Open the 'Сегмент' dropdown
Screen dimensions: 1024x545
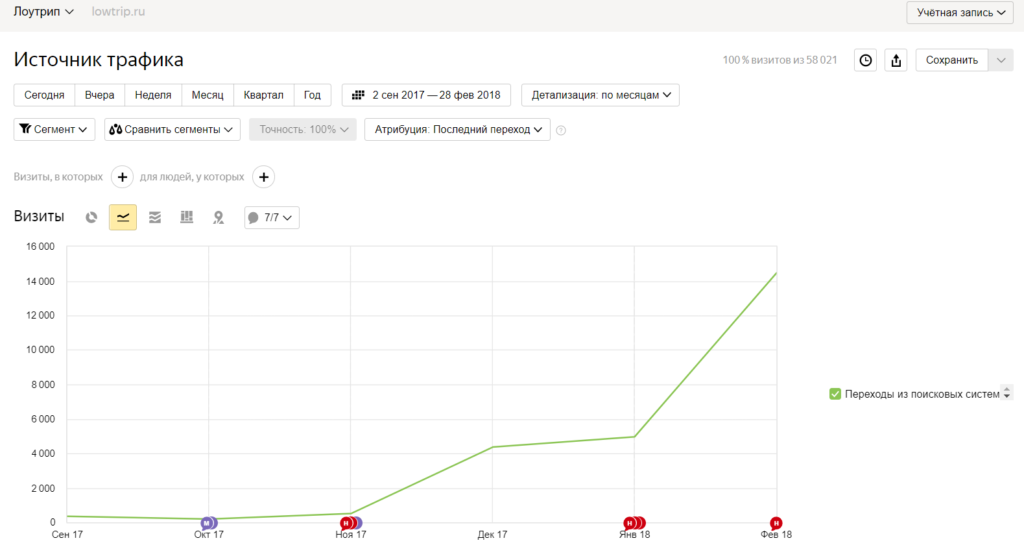tap(55, 129)
